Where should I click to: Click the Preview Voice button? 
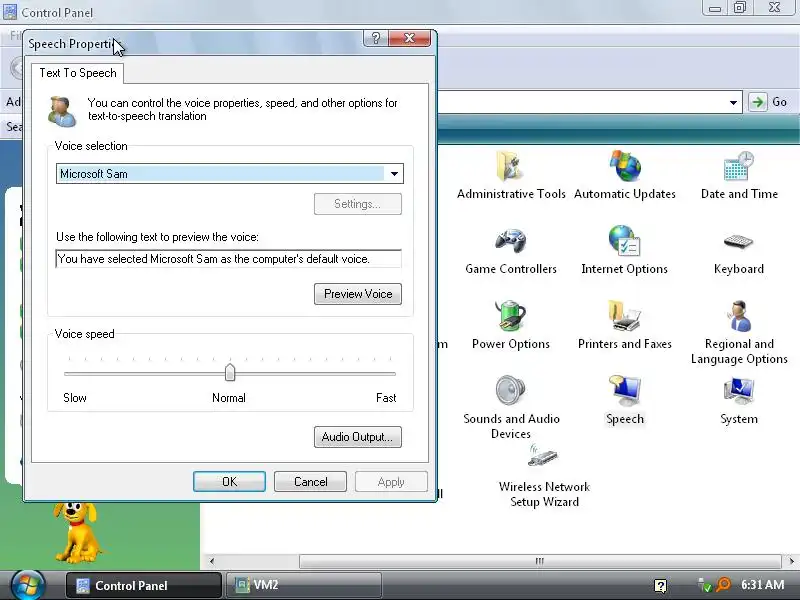point(358,294)
